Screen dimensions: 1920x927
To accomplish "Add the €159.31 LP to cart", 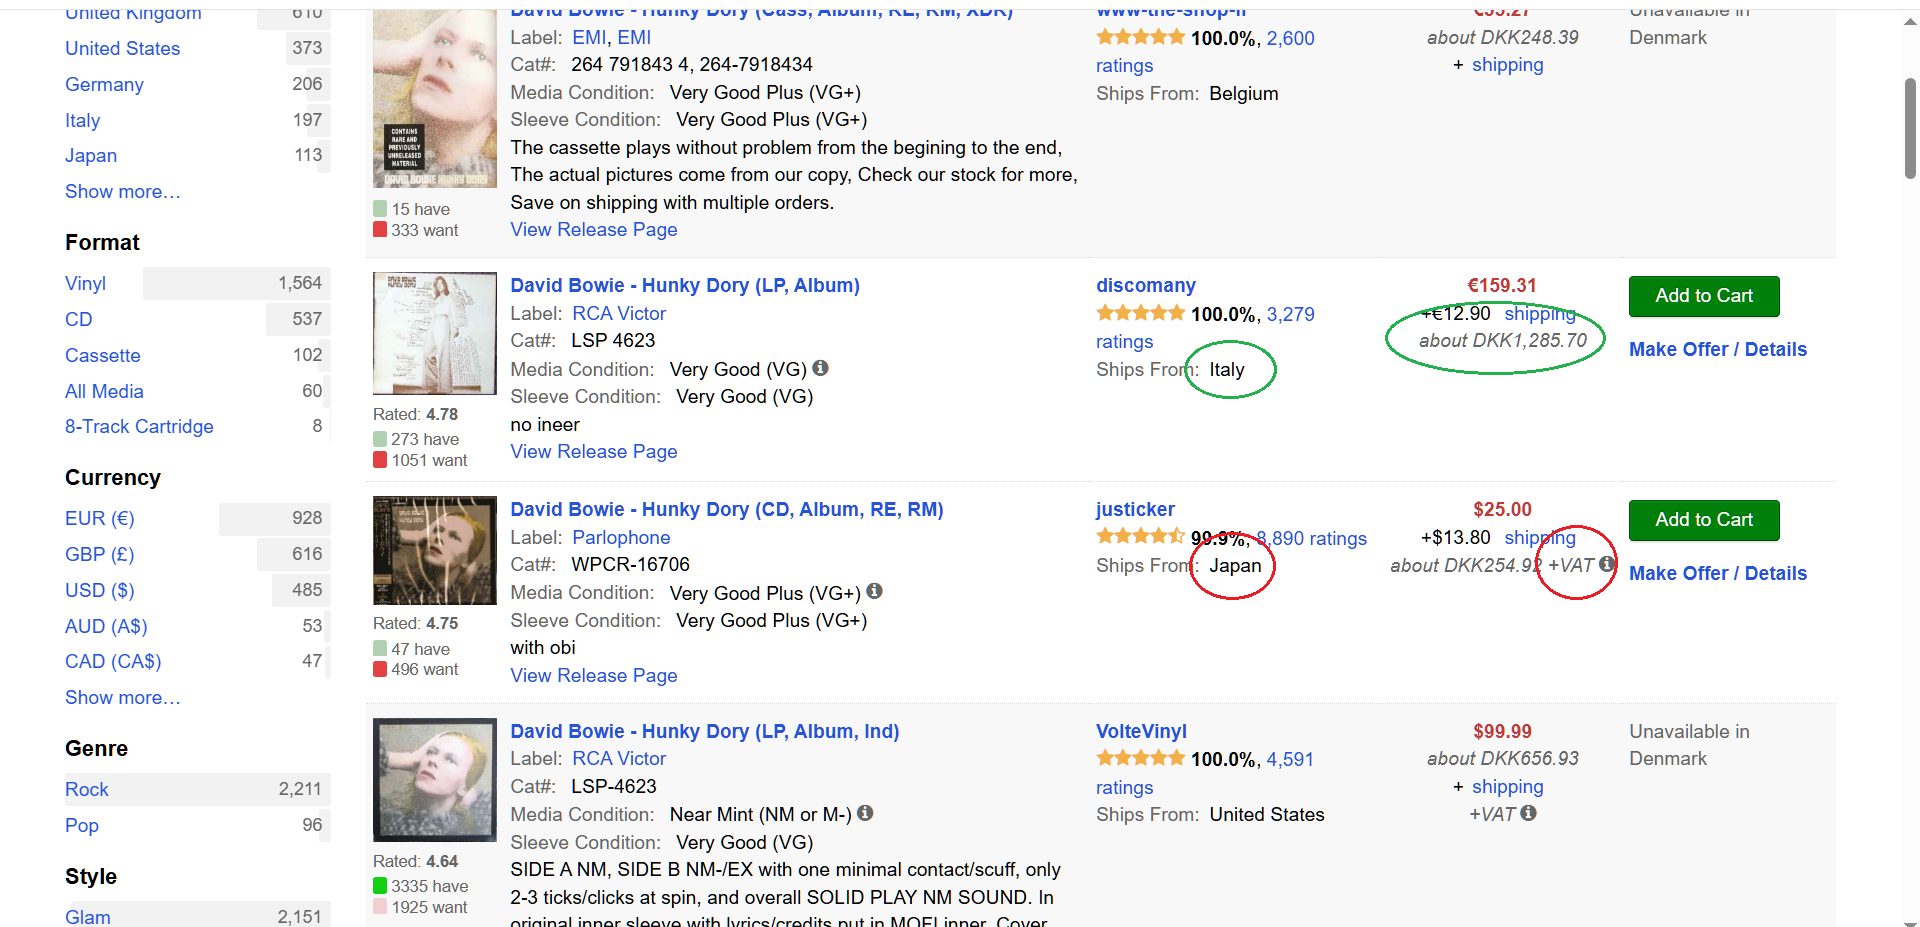I will point(1704,296).
